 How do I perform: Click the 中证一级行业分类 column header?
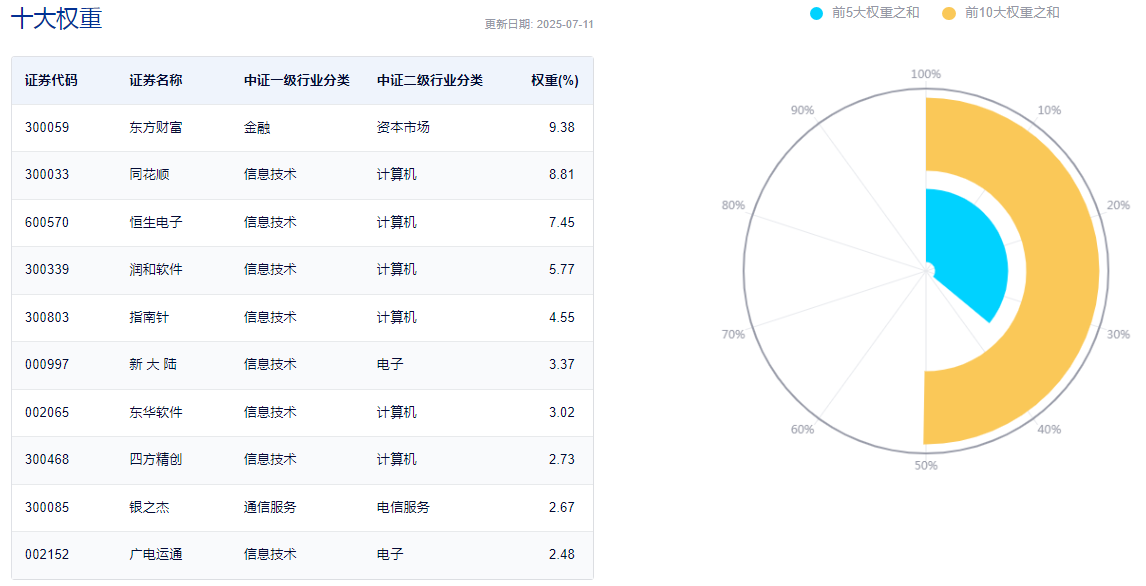(x=297, y=80)
